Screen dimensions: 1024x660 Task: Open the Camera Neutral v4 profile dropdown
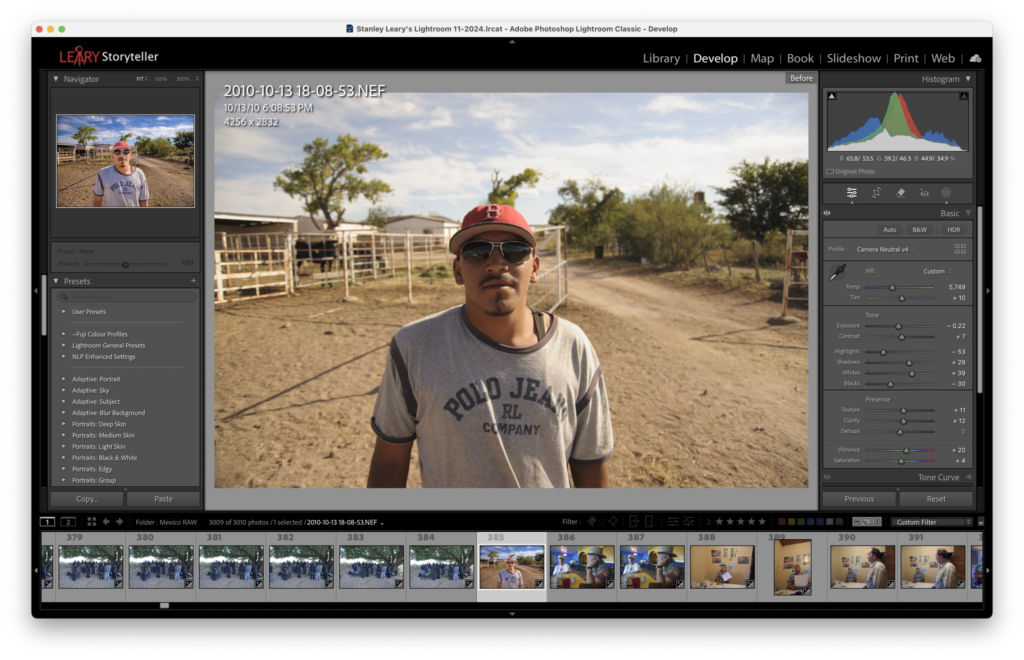click(886, 249)
